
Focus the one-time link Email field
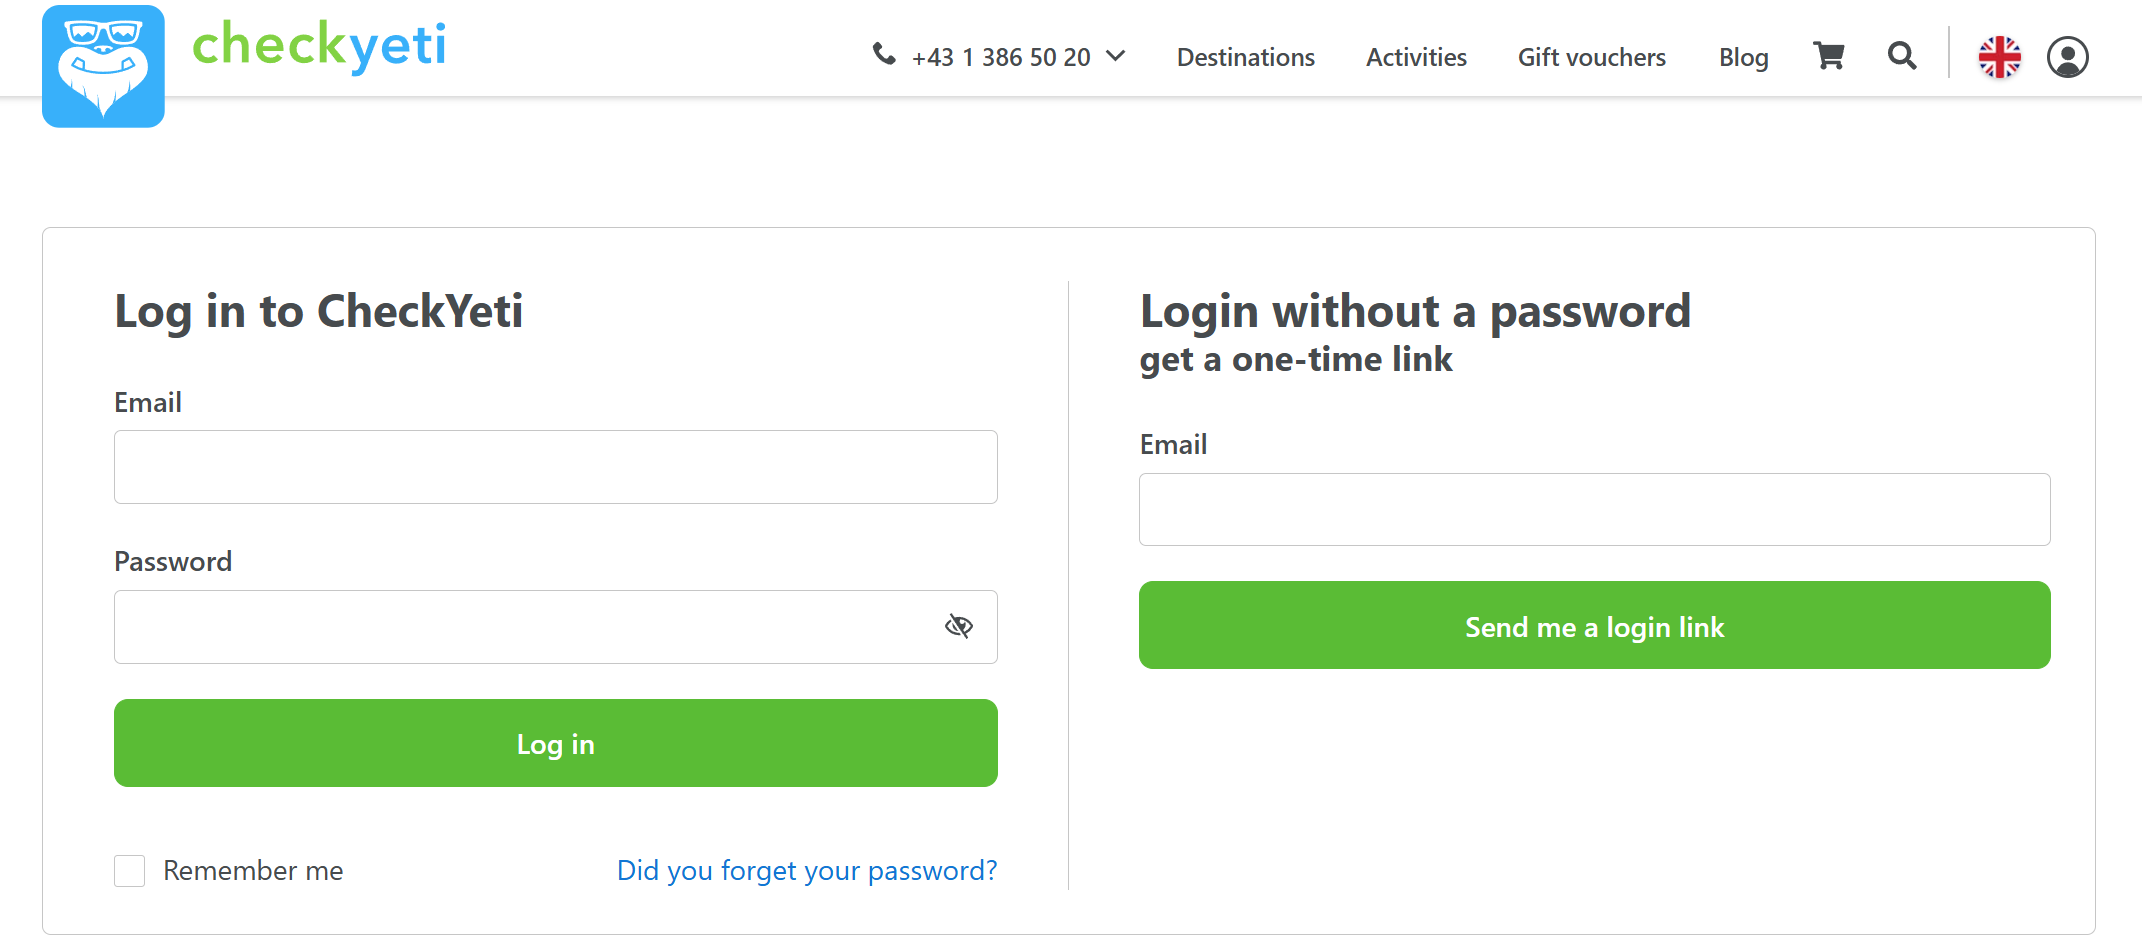(1595, 509)
